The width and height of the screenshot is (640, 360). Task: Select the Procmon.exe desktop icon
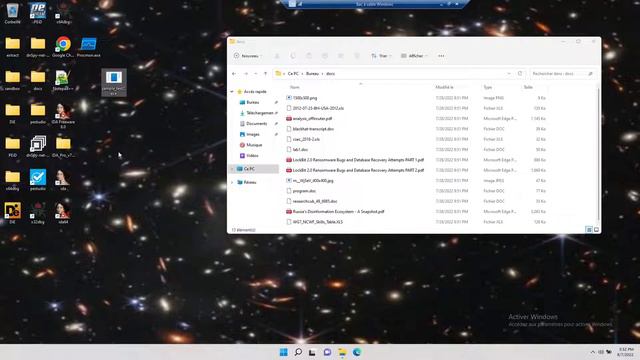point(89,47)
